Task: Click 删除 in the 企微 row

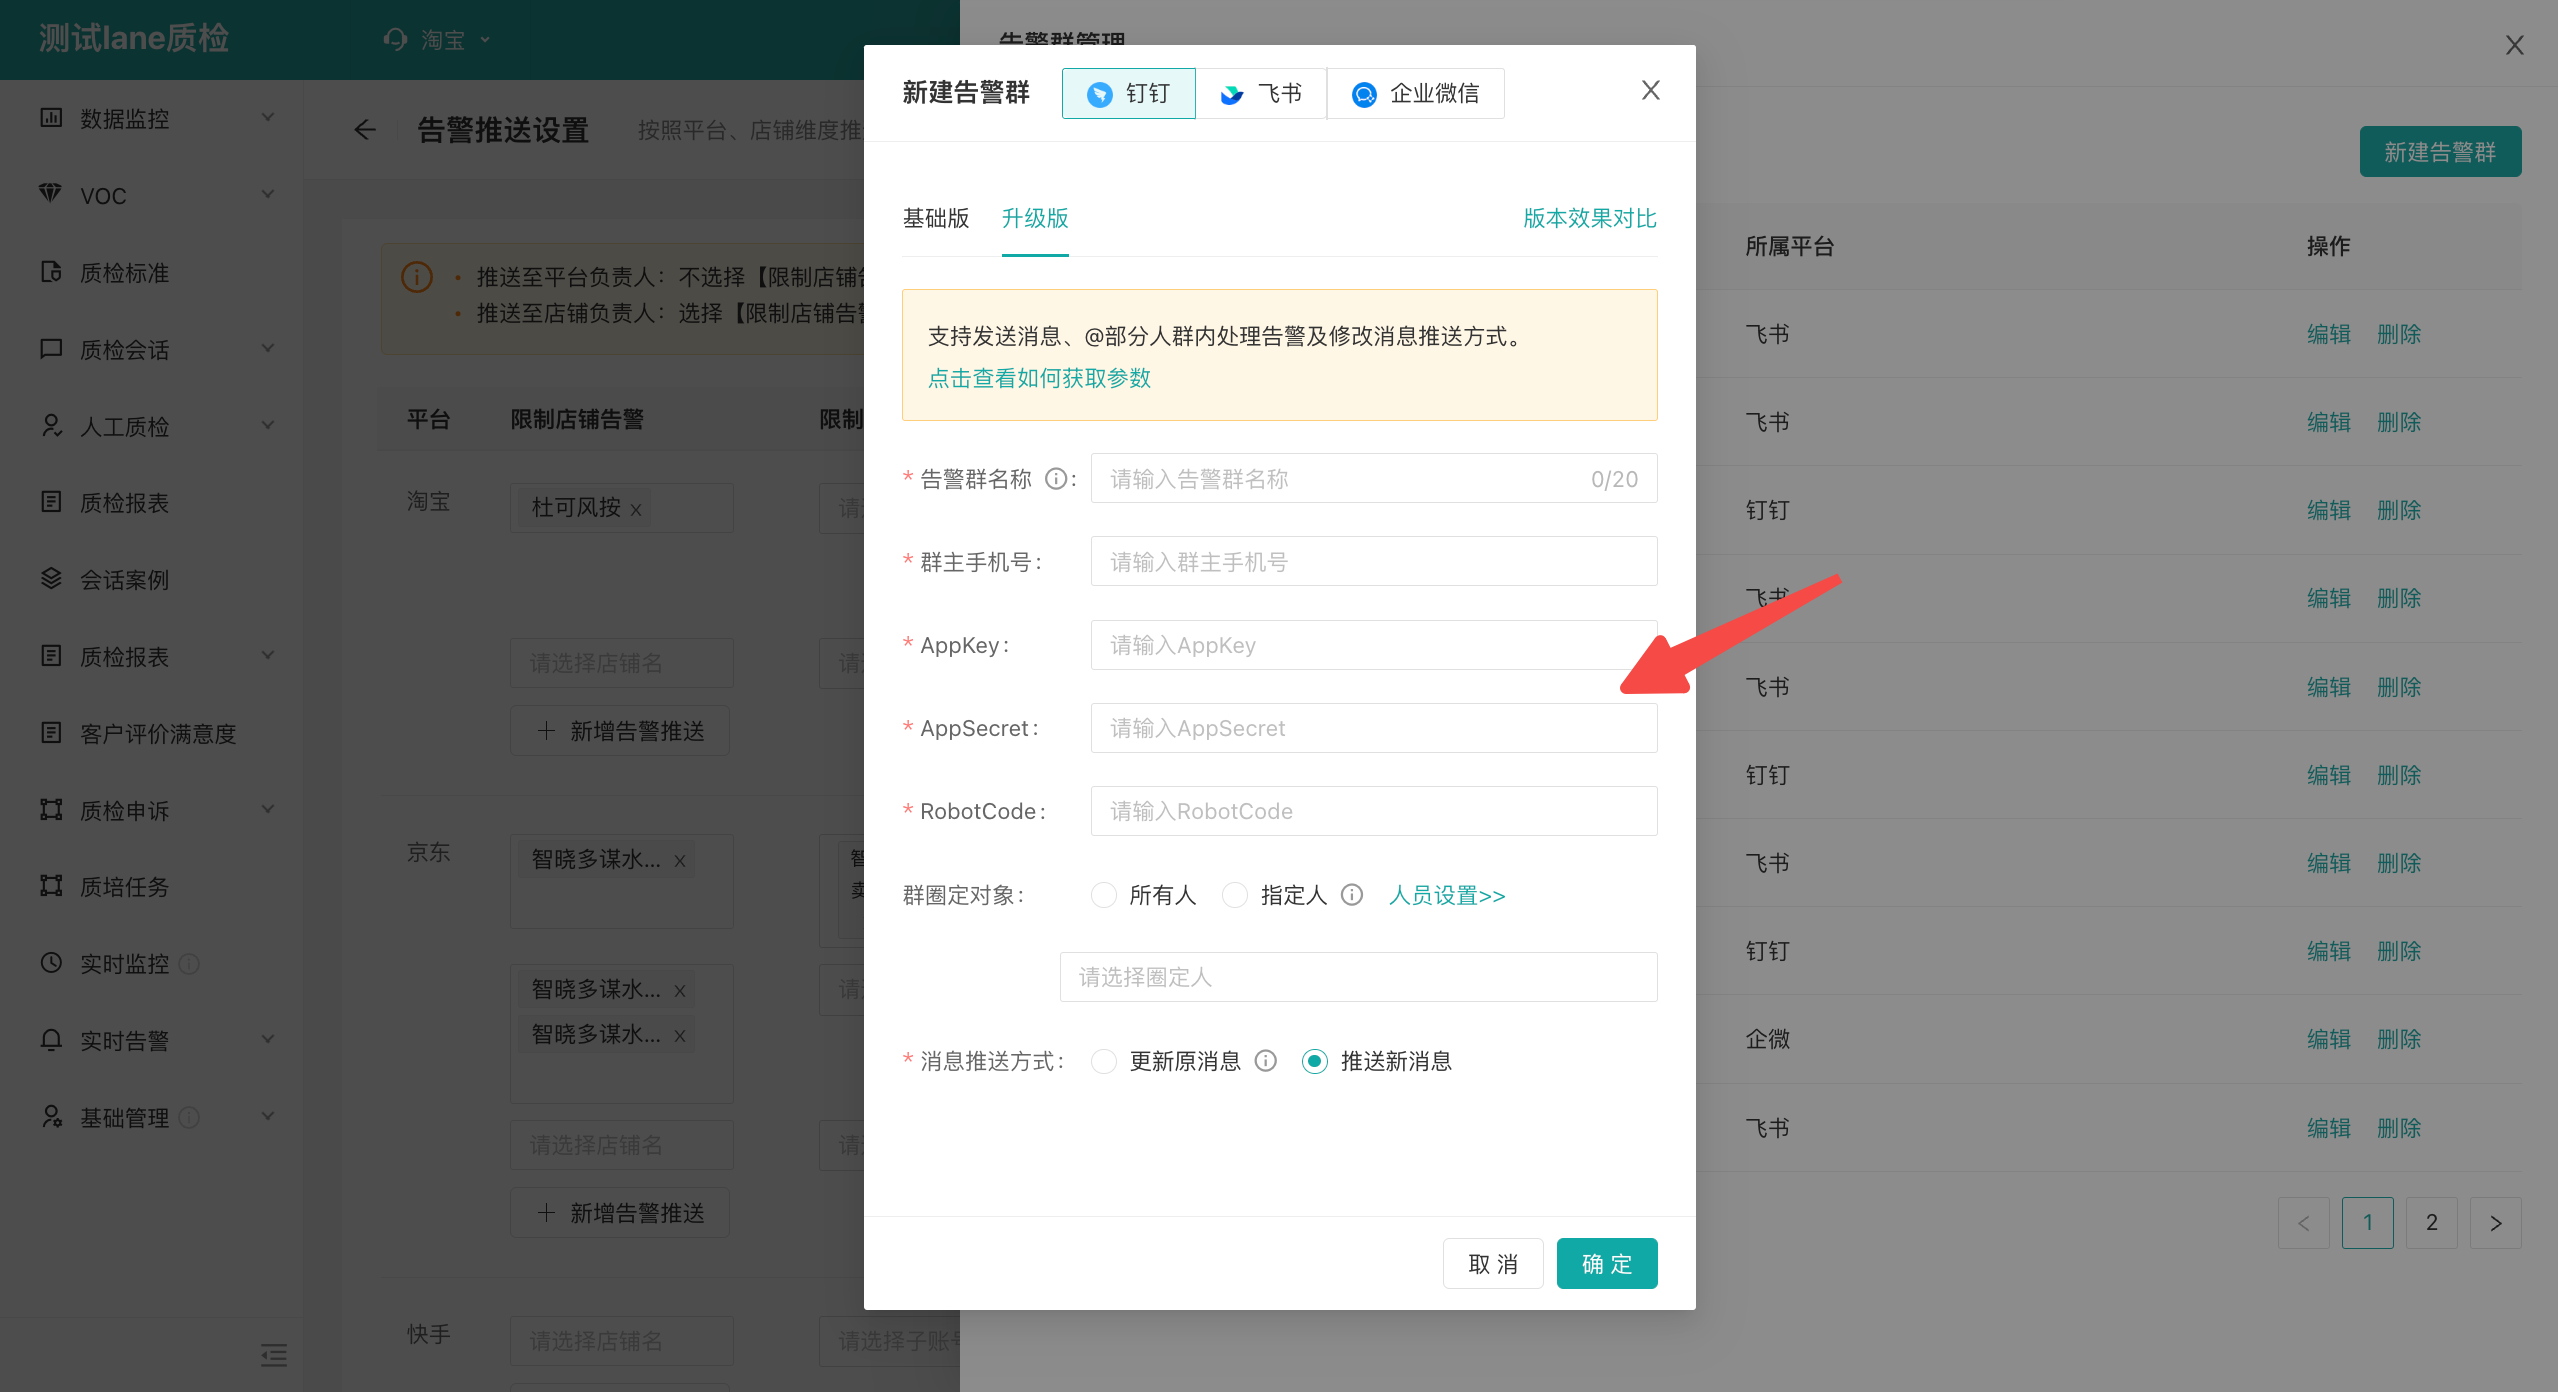Action: coord(2399,1039)
